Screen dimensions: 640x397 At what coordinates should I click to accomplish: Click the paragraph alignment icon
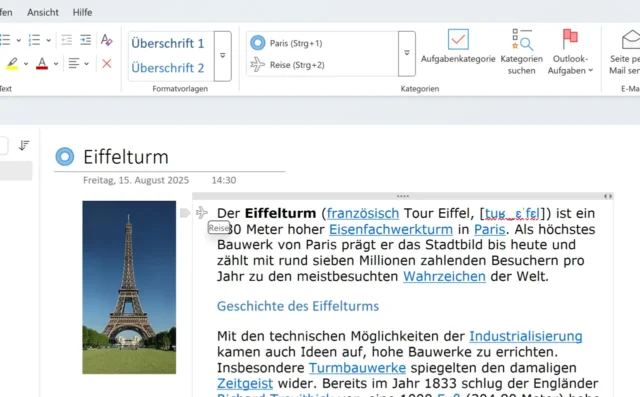coord(74,64)
